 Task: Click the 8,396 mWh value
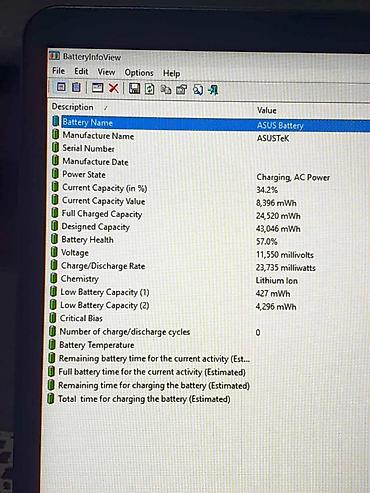(x=276, y=203)
